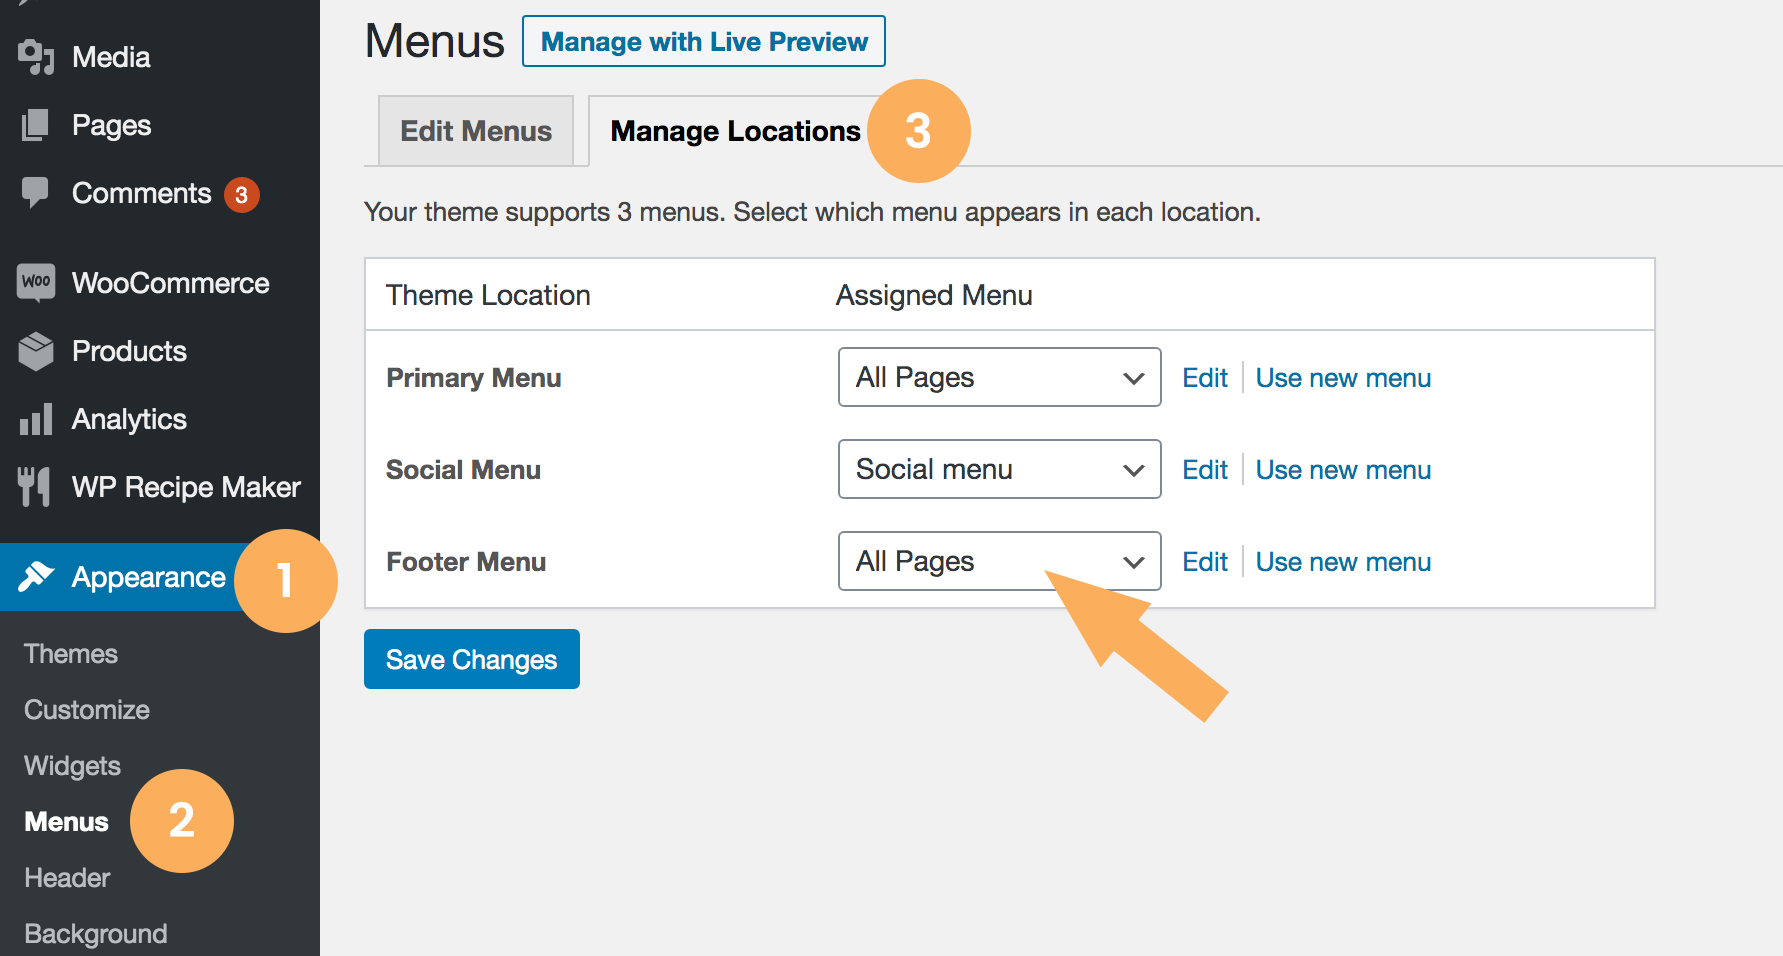The image size is (1783, 956).
Task: Click the Appearance paintbrush icon
Action: (x=36, y=577)
